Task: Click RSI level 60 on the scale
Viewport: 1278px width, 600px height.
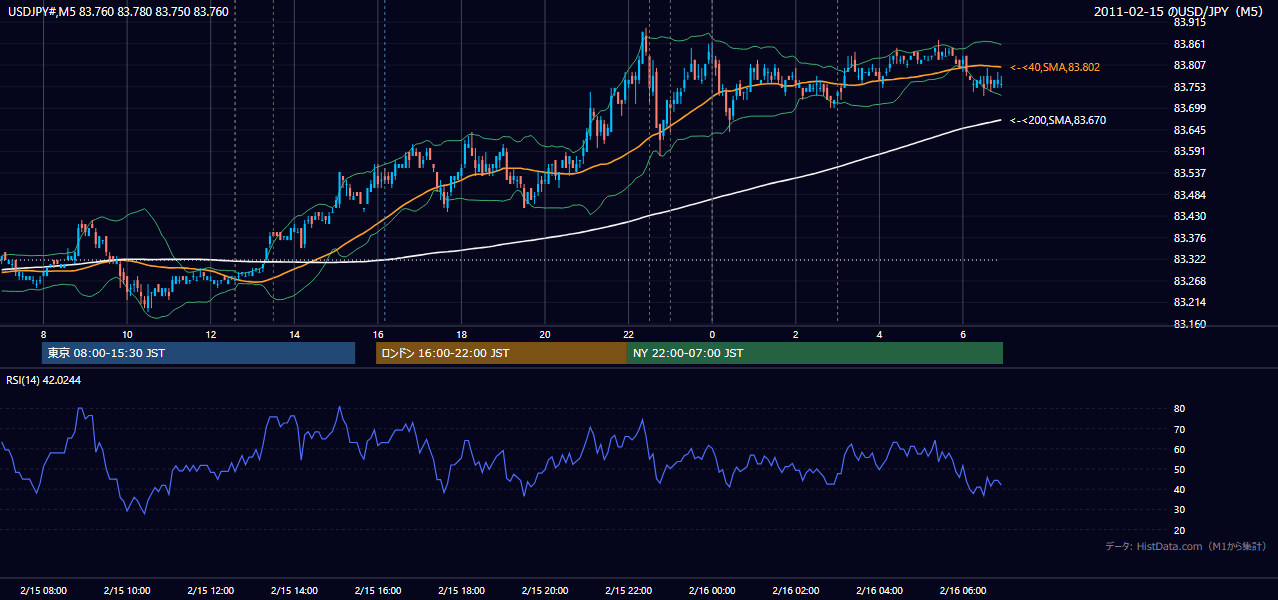Action: (x=1179, y=449)
